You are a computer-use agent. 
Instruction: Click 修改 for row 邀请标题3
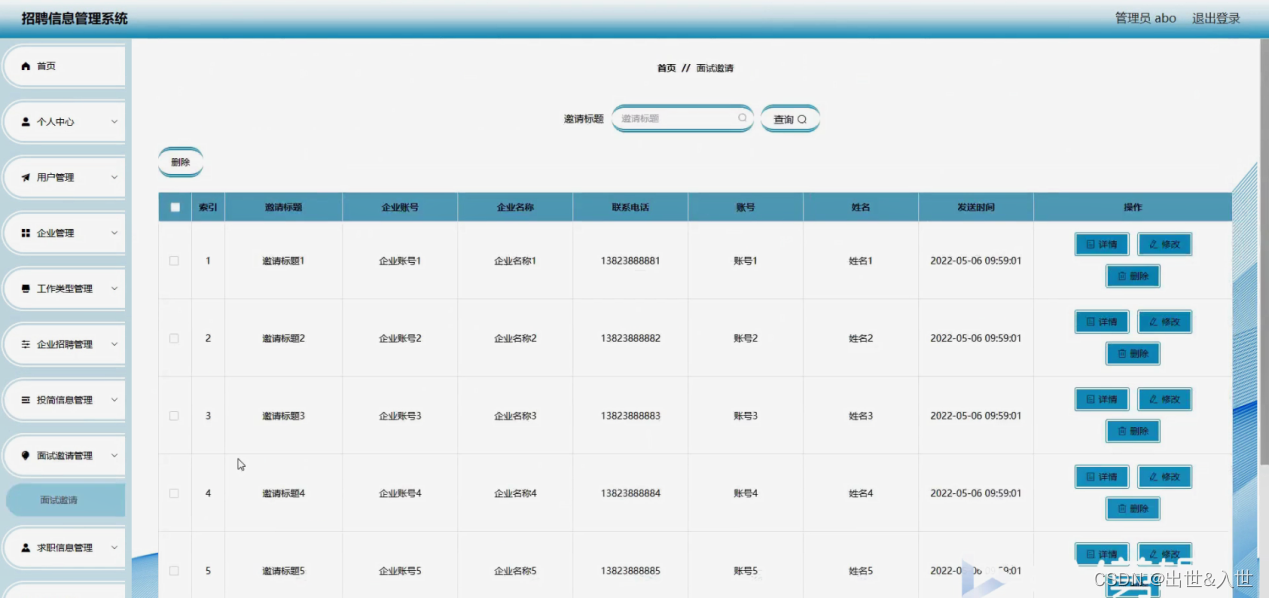[x=1165, y=399]
